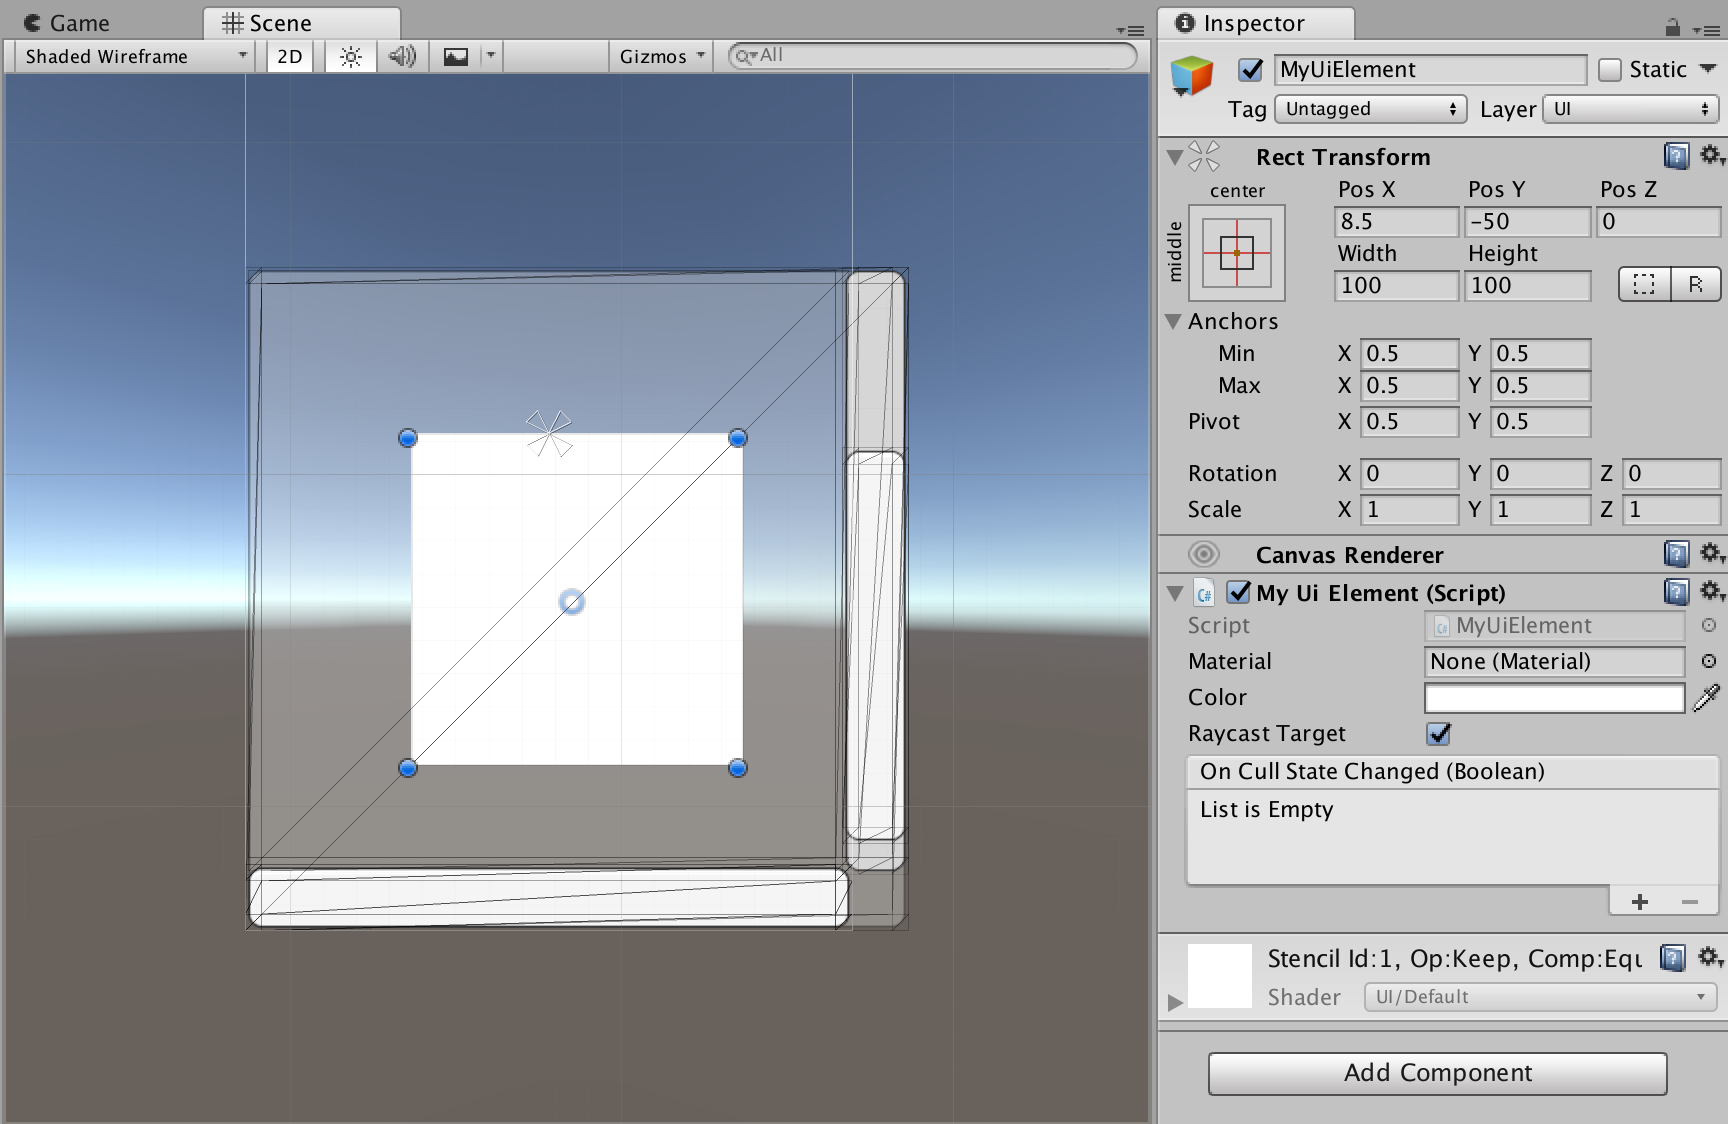Toggle scene effects image icon
The width and height of the screenshot is (1728, 1124).
[x=456, y=56]
